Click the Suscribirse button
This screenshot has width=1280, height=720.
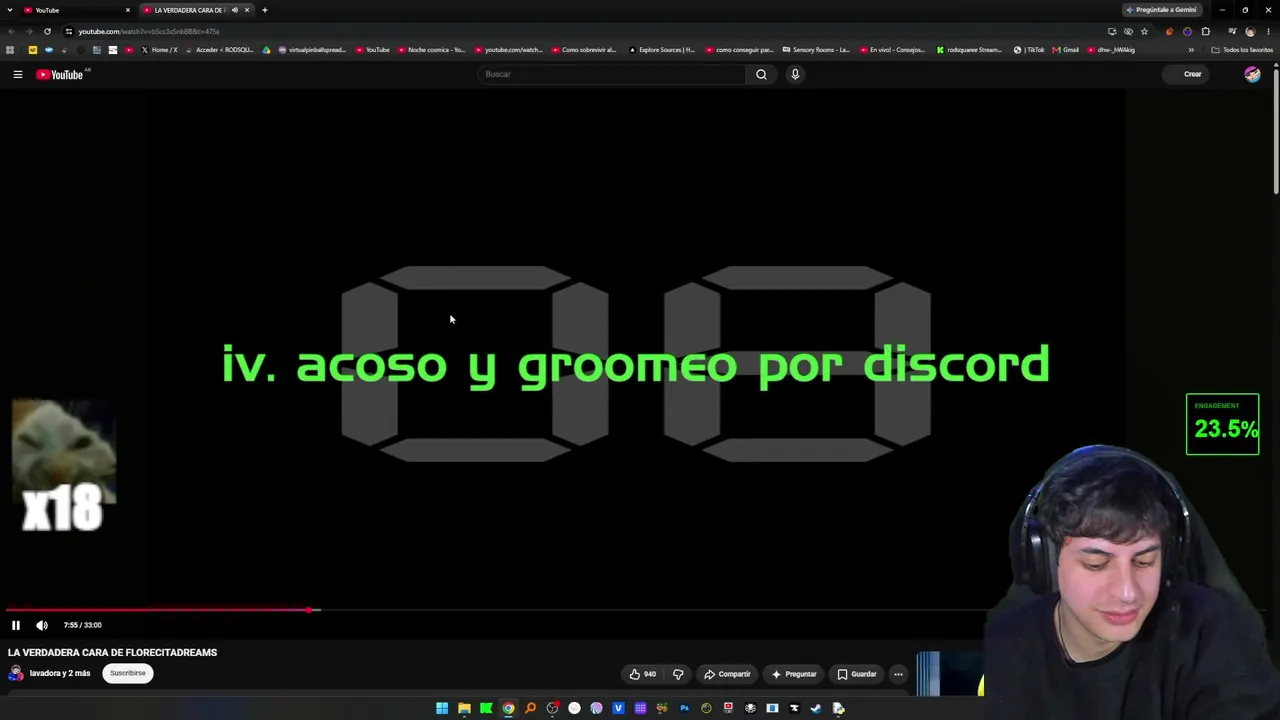pyautogui.click(x=128, y=673)
